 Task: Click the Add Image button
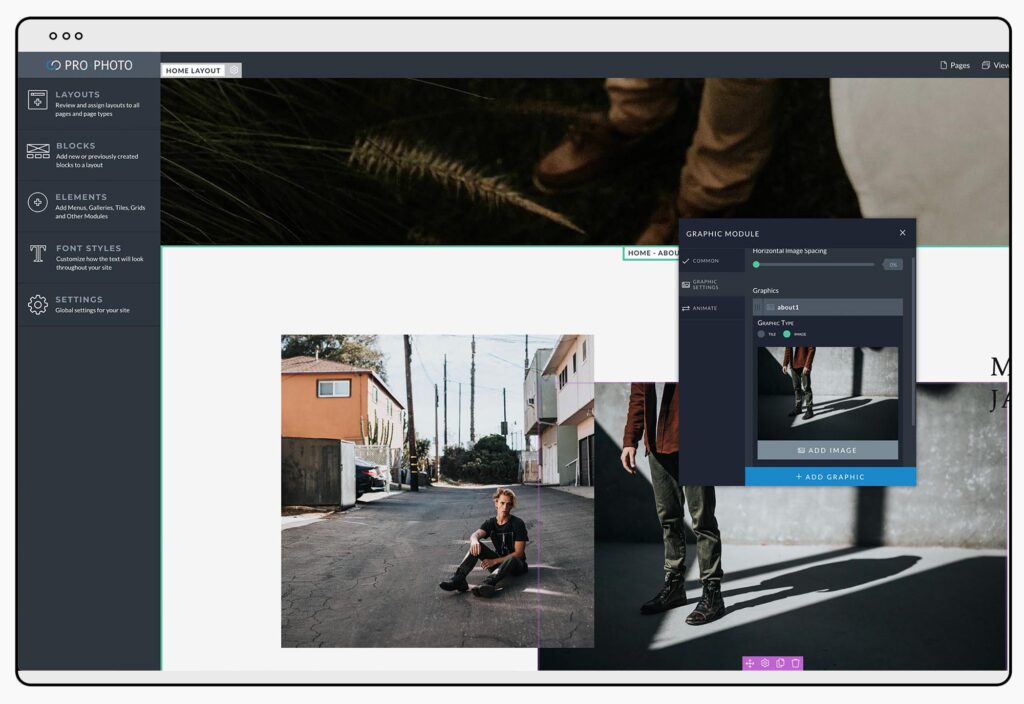coord(827,450)
